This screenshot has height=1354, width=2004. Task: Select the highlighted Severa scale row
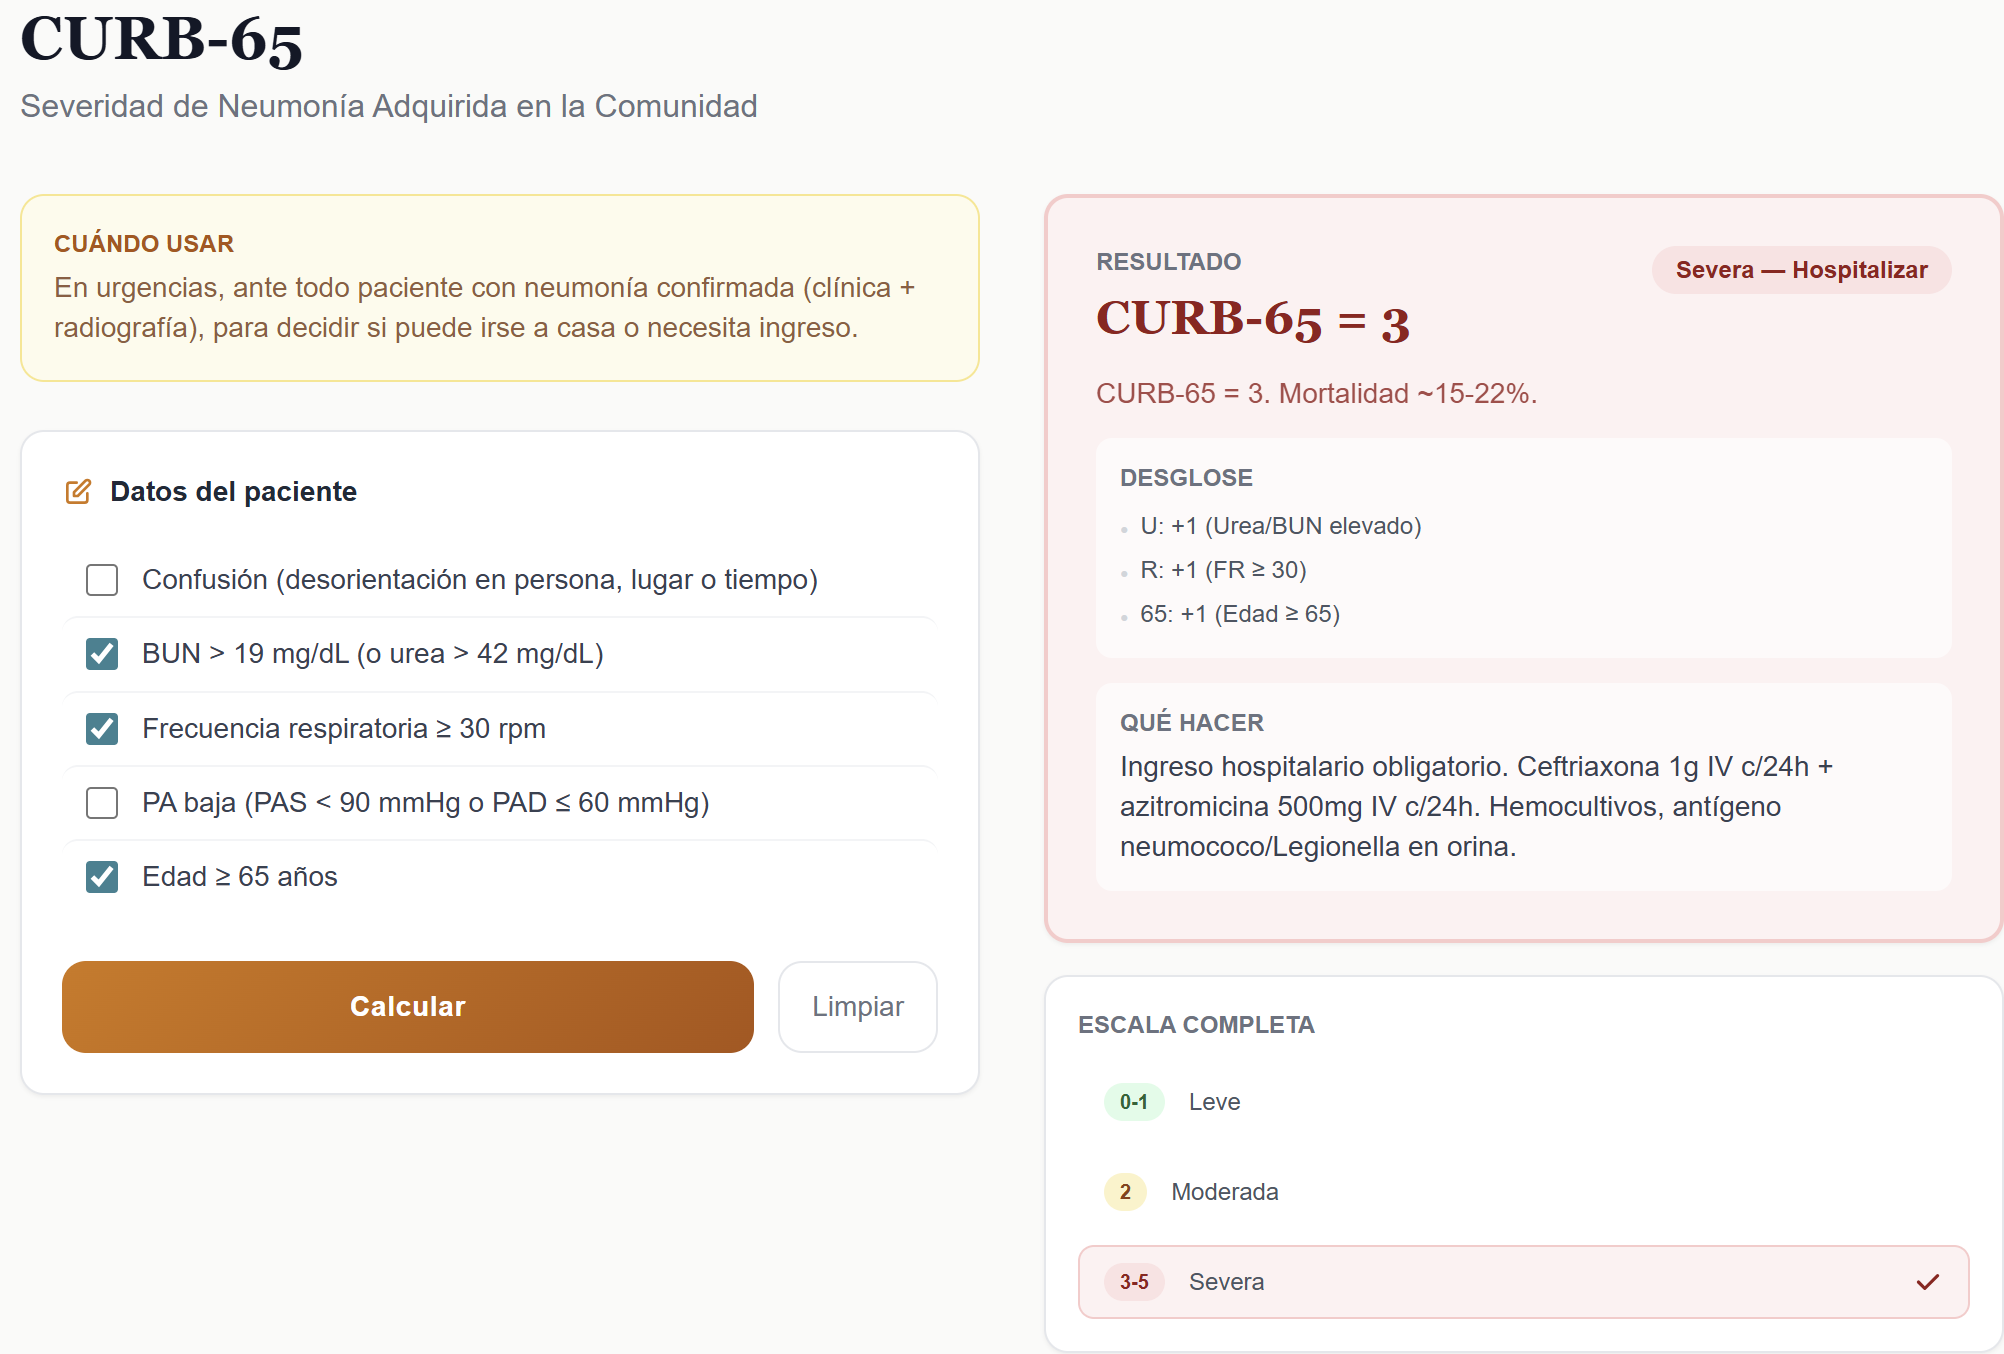(x=1524, y=1282)
